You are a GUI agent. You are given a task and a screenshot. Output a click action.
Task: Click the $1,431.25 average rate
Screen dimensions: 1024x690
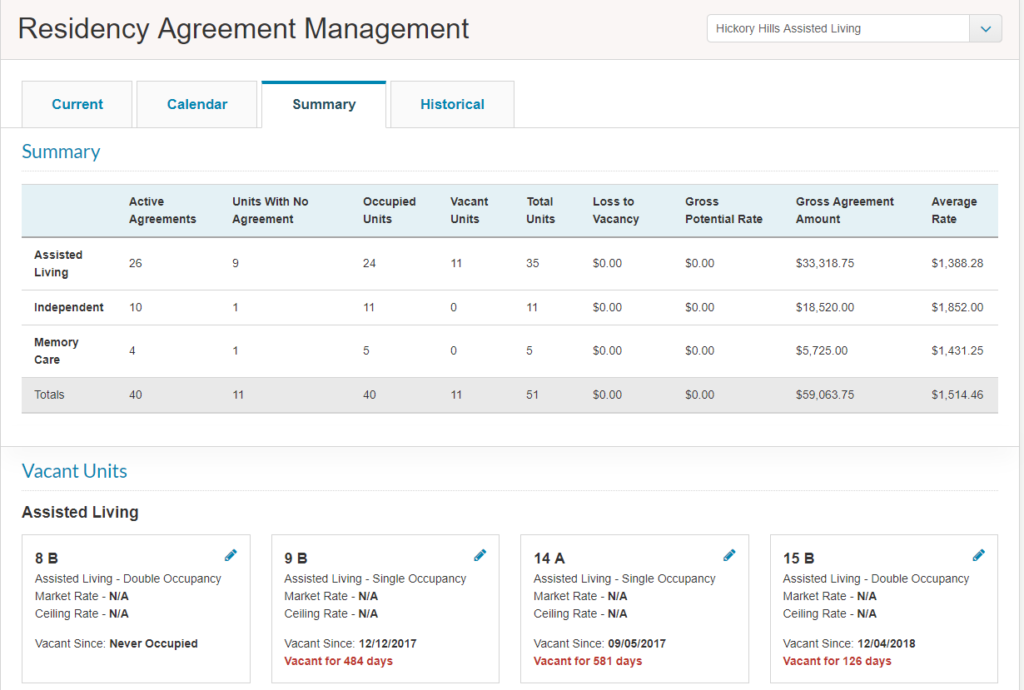click(957, 351)
